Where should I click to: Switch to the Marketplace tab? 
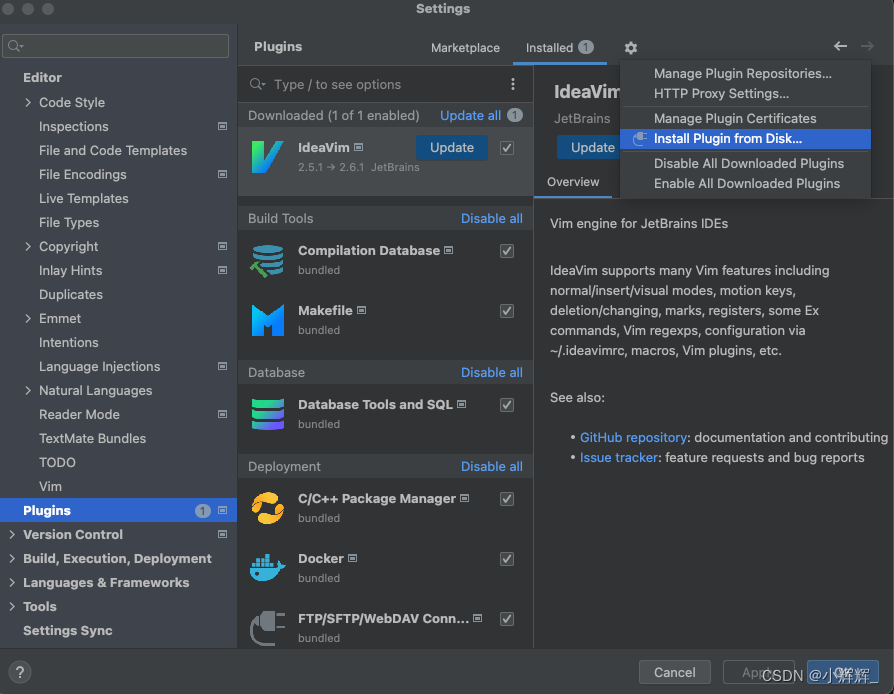click(465, 47)
